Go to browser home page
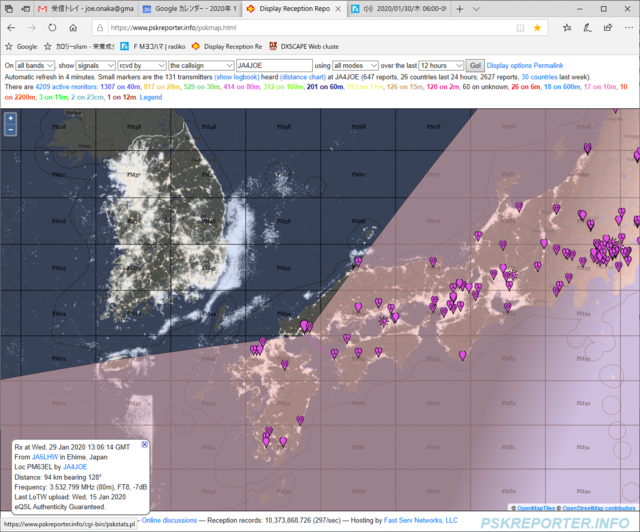The height and width of the screenshot is (532, 640). click(73, 28)
